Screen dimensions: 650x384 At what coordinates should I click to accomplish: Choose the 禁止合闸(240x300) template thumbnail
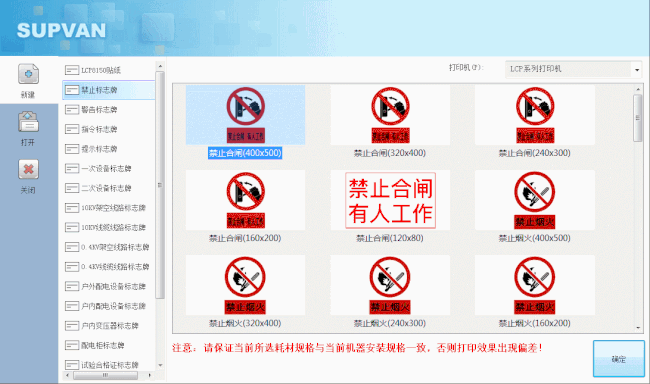(535, 115)
